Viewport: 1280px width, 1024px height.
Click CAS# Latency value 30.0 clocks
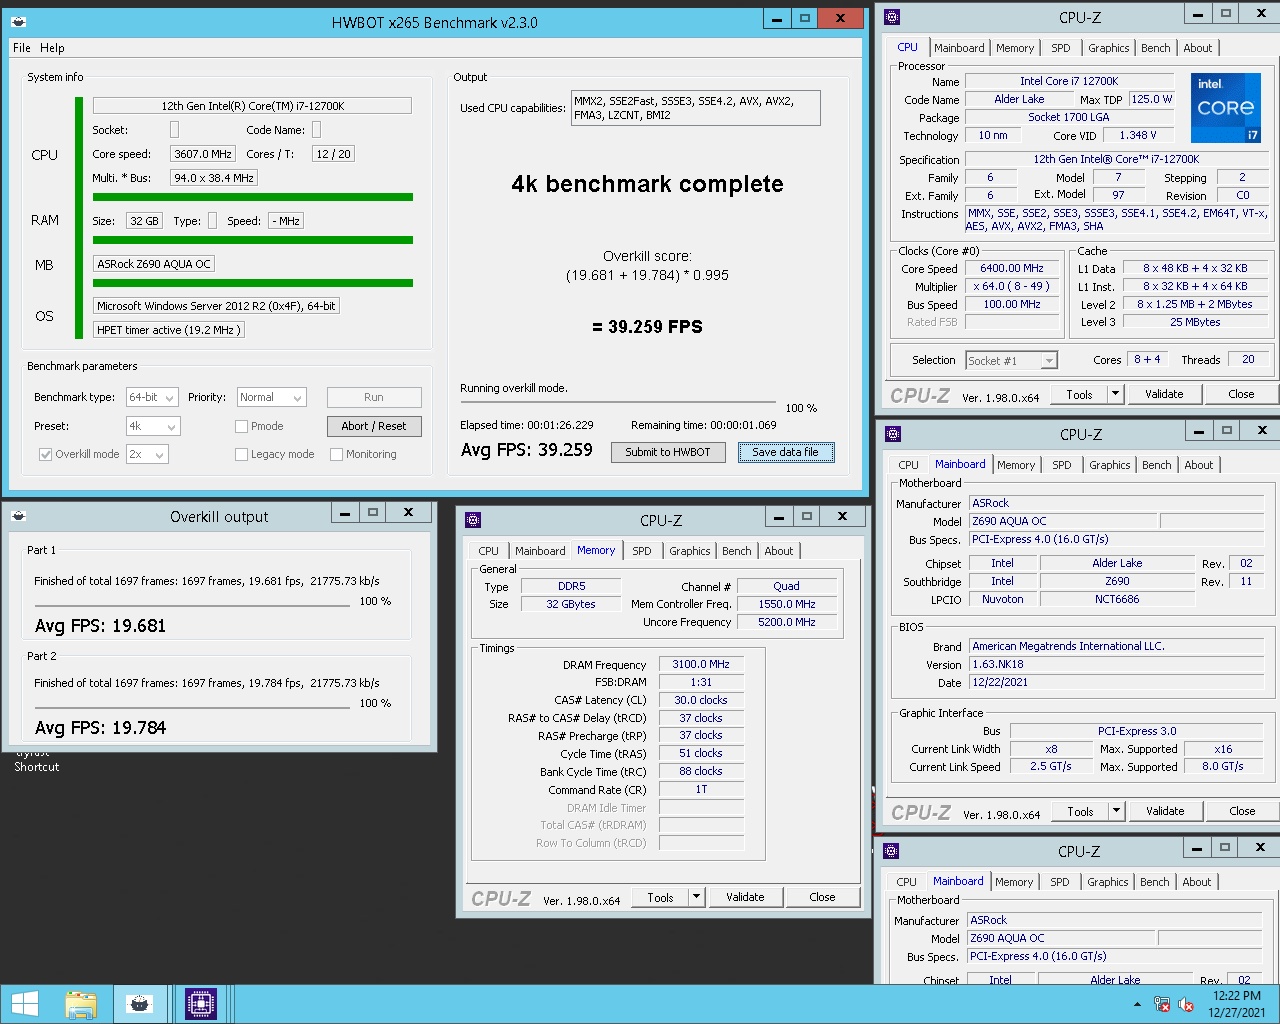(x=701, y=700)
